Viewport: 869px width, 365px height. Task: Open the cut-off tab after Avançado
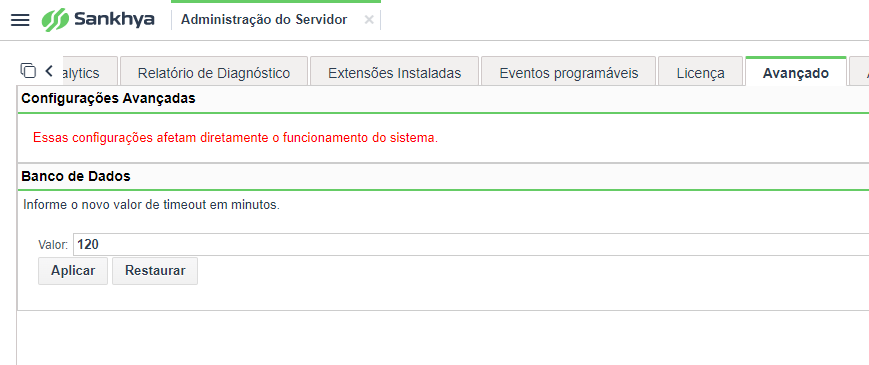point(859,71)
